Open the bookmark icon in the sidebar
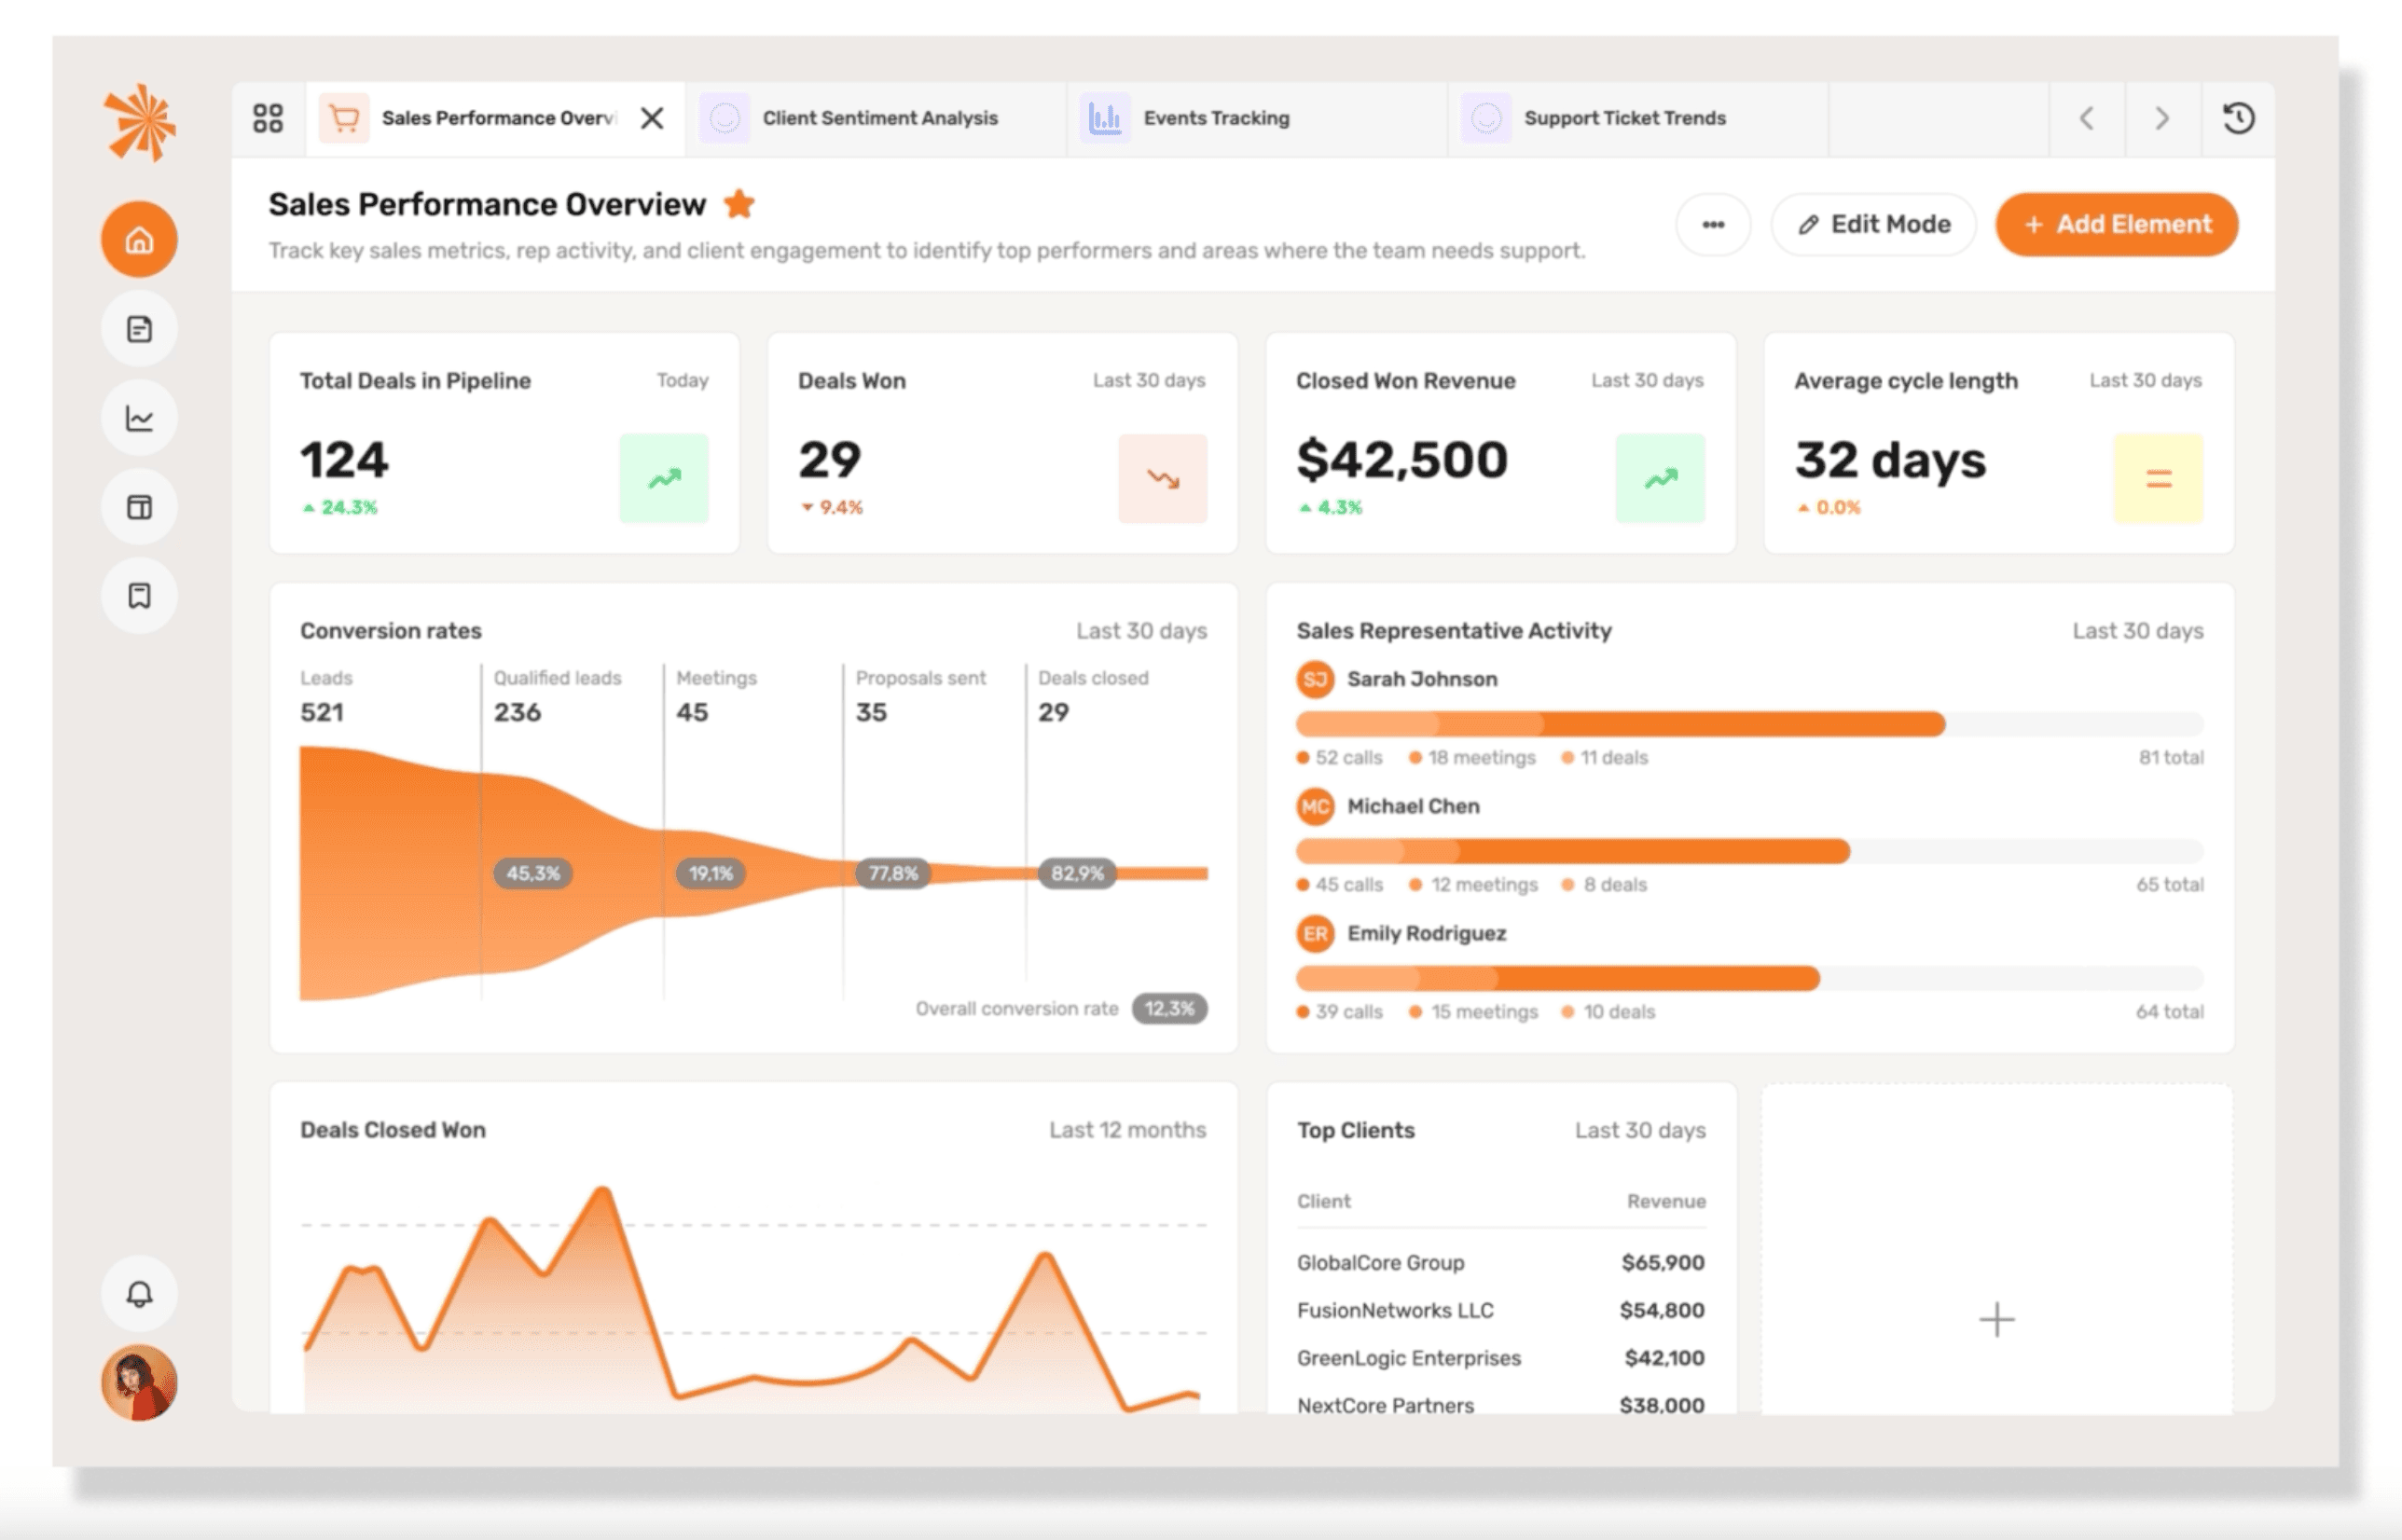Viewport: 2402px width, 1540px height. click(x=139, y=596)
